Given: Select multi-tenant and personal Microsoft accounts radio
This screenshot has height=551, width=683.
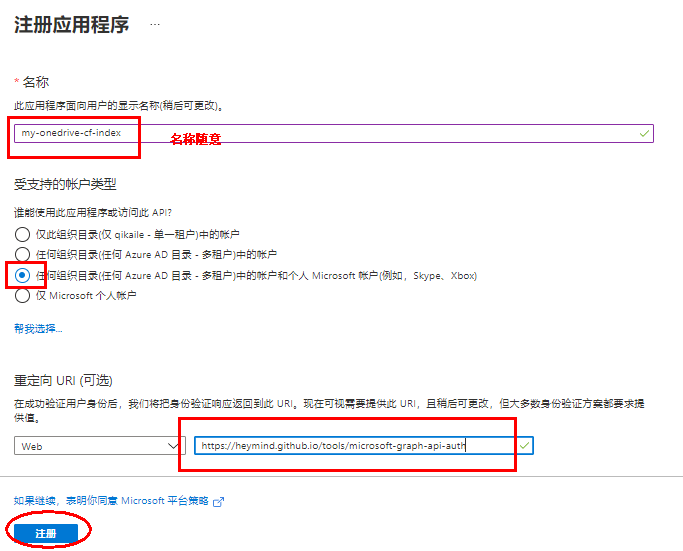Looking at the screenshot, I should pos(23,275).
